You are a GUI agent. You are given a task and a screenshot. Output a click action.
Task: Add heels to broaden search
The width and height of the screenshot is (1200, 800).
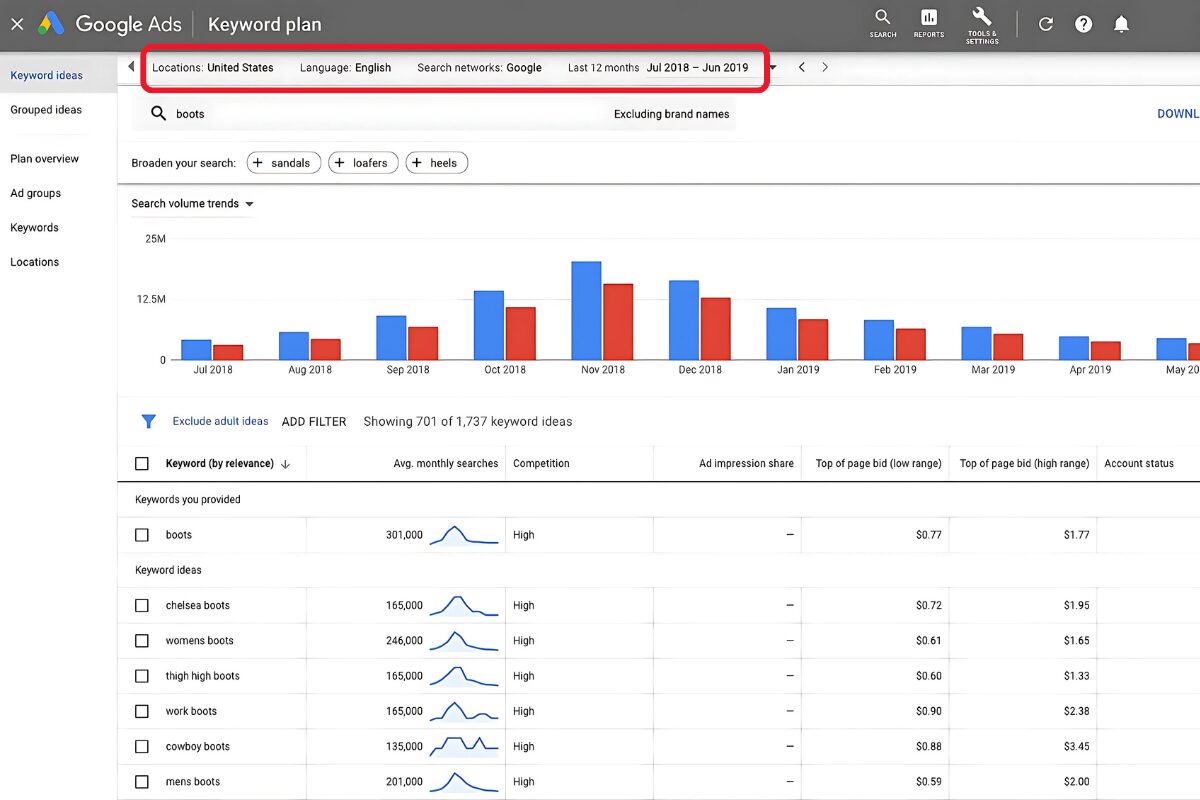pyautogui.click(x=437, y=163)
